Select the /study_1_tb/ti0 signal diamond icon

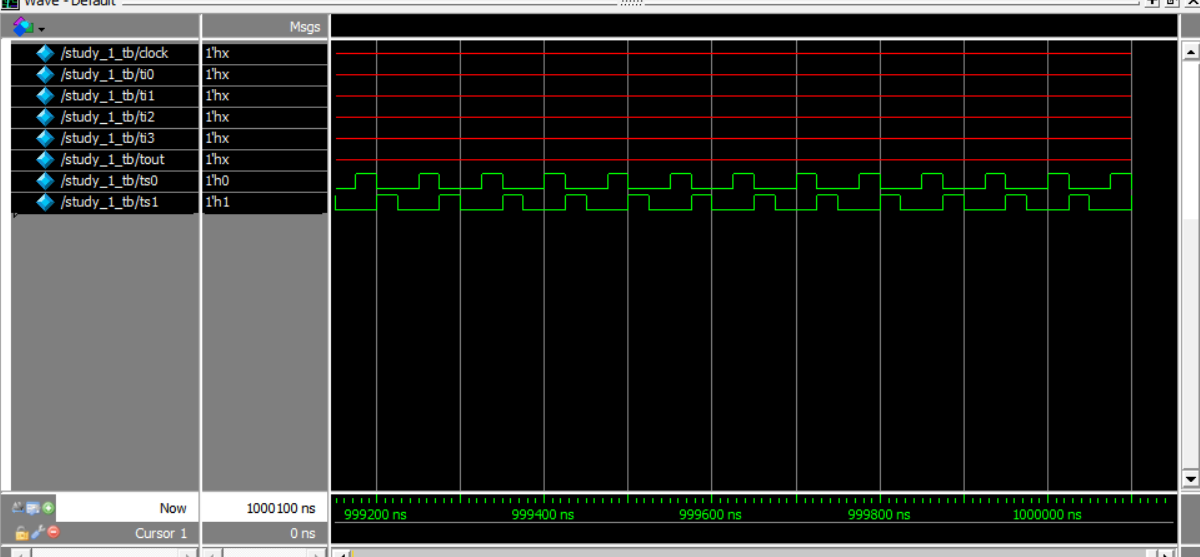point(44,75)
